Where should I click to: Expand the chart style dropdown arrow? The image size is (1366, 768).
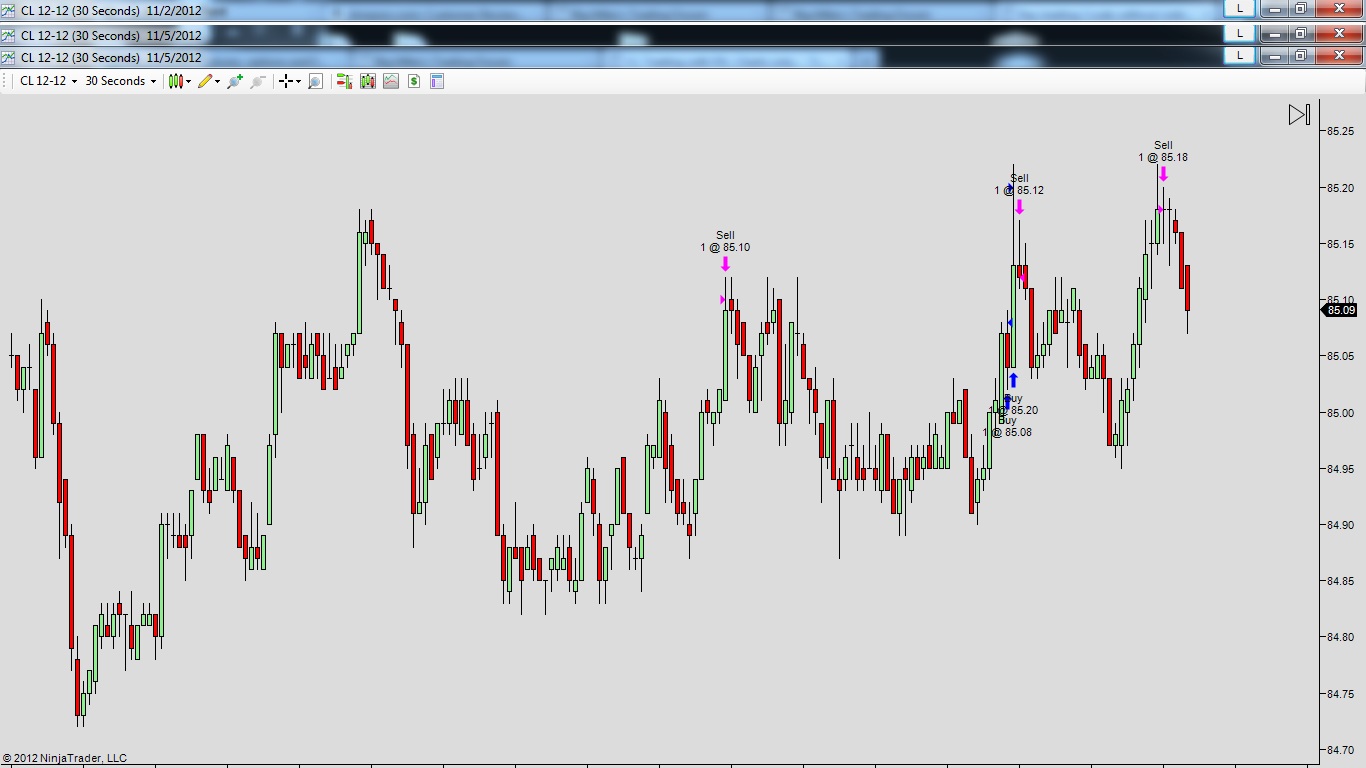[188, 82]
